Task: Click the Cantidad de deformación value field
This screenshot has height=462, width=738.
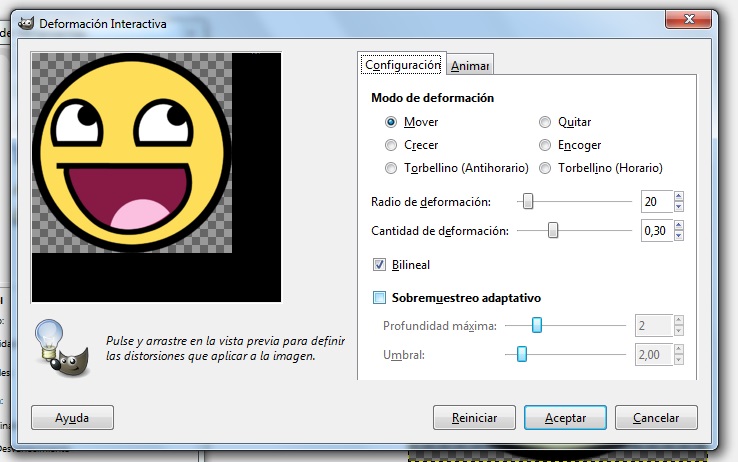Action: coord(657,231)
